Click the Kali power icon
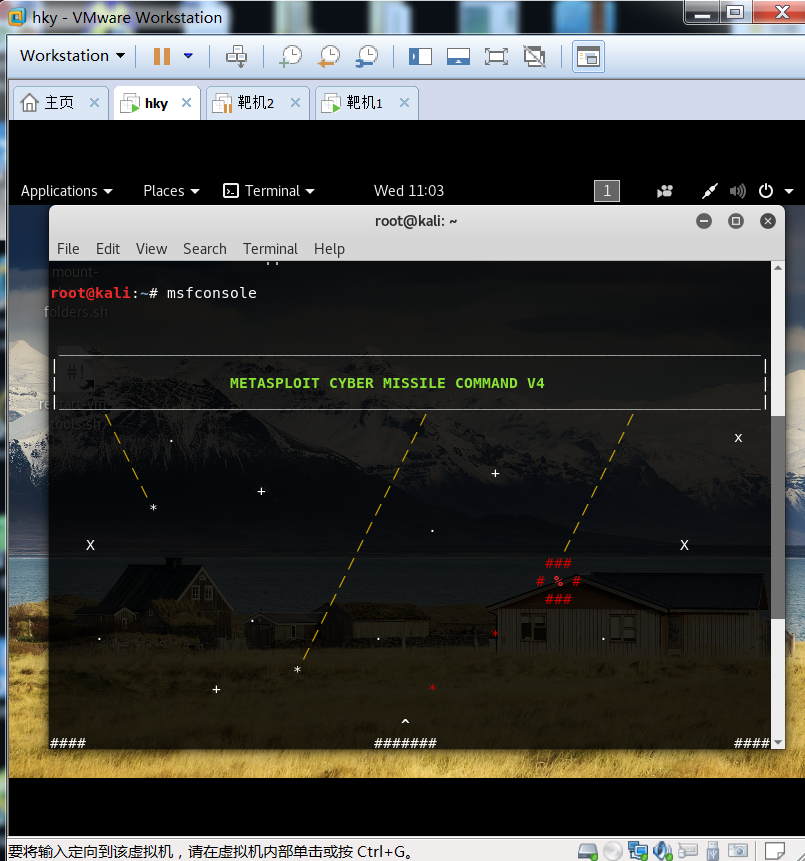This screenshot has width=805, height=861. pyautogui.click(x=765, y=191)
